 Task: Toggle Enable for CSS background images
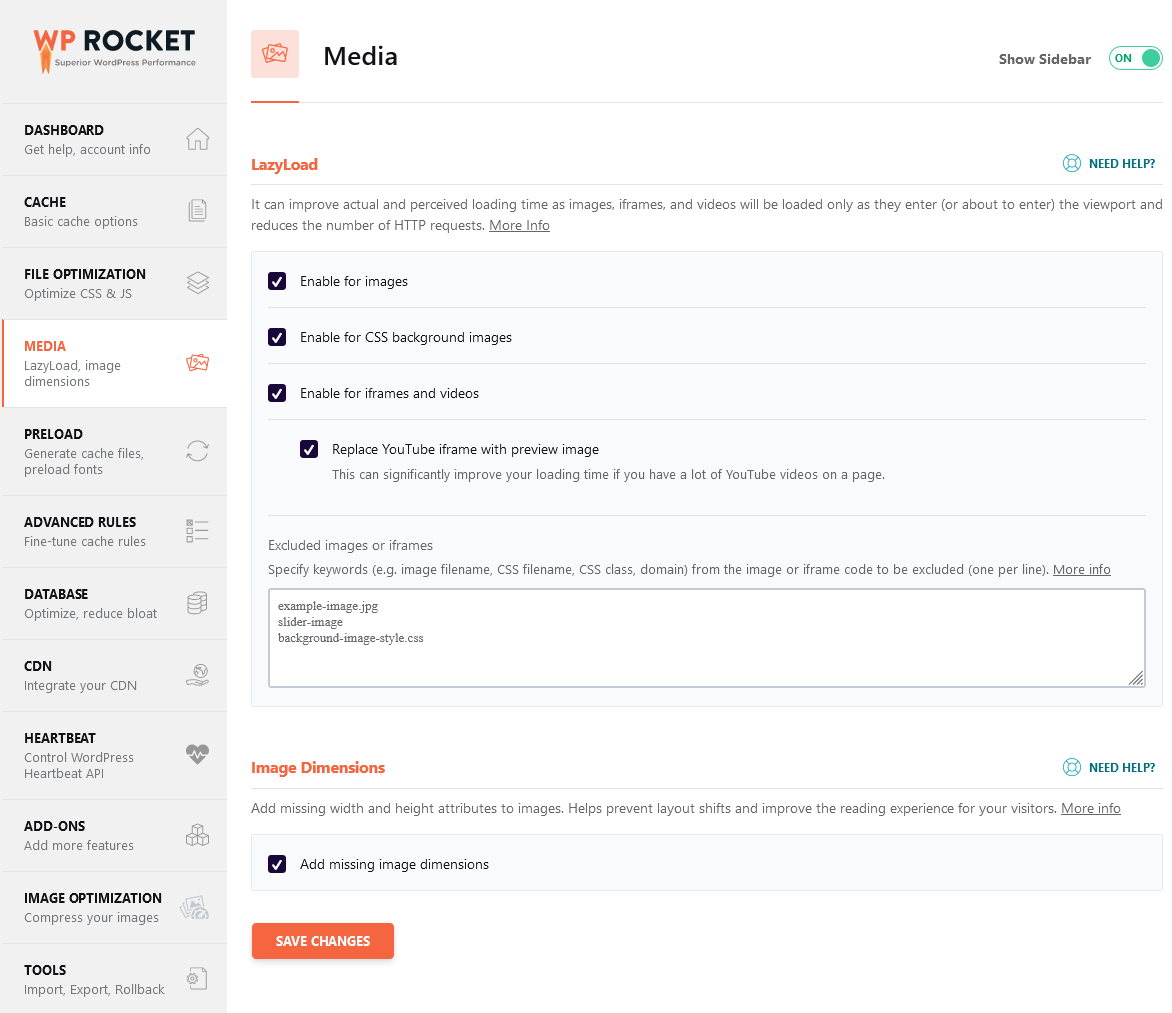277,337
